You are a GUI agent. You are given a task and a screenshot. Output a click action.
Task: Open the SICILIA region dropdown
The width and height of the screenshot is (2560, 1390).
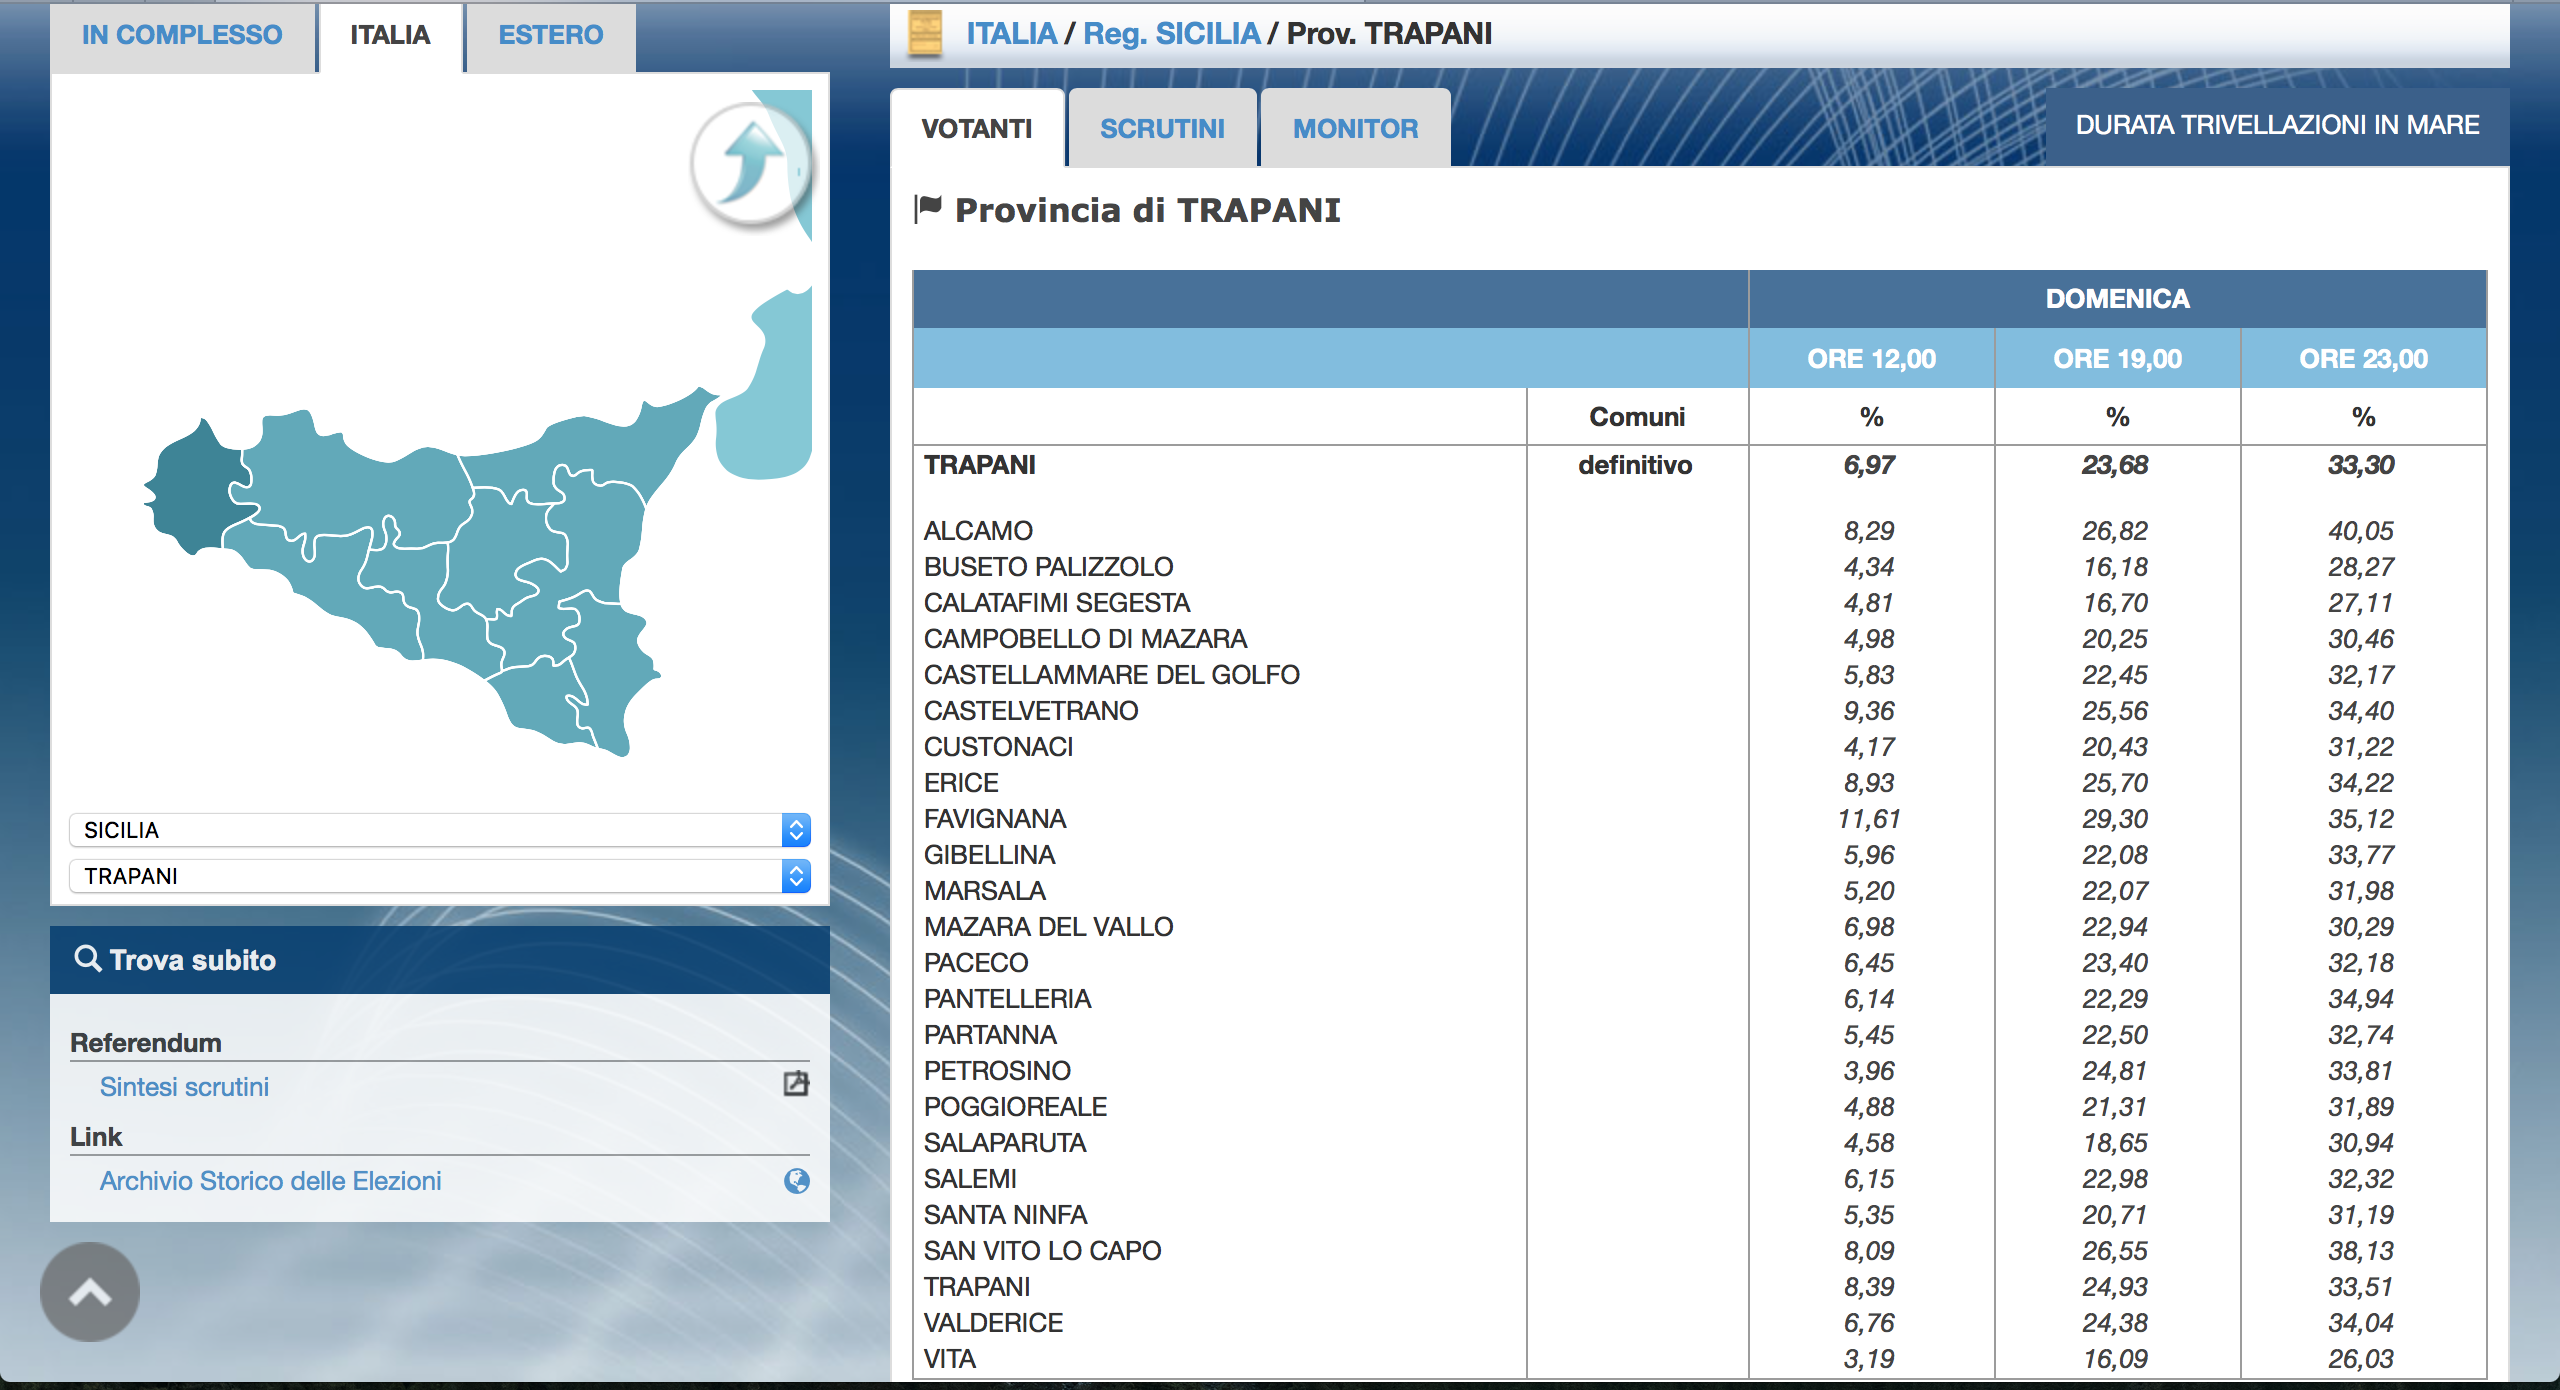click(x=440, y=830)
